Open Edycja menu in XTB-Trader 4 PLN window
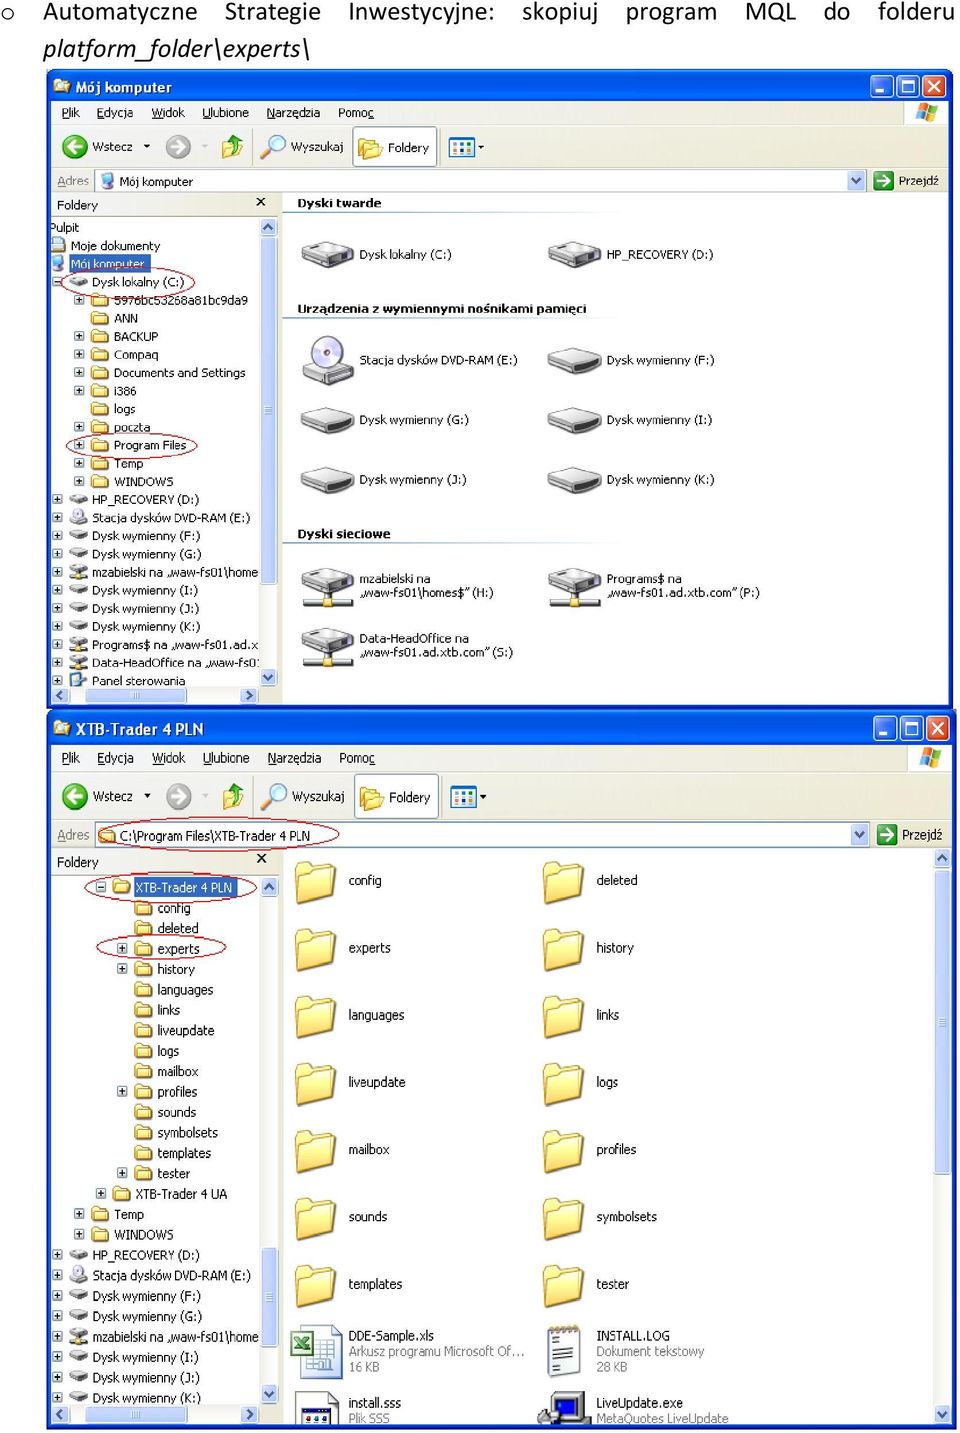 (x=115, y=758)
